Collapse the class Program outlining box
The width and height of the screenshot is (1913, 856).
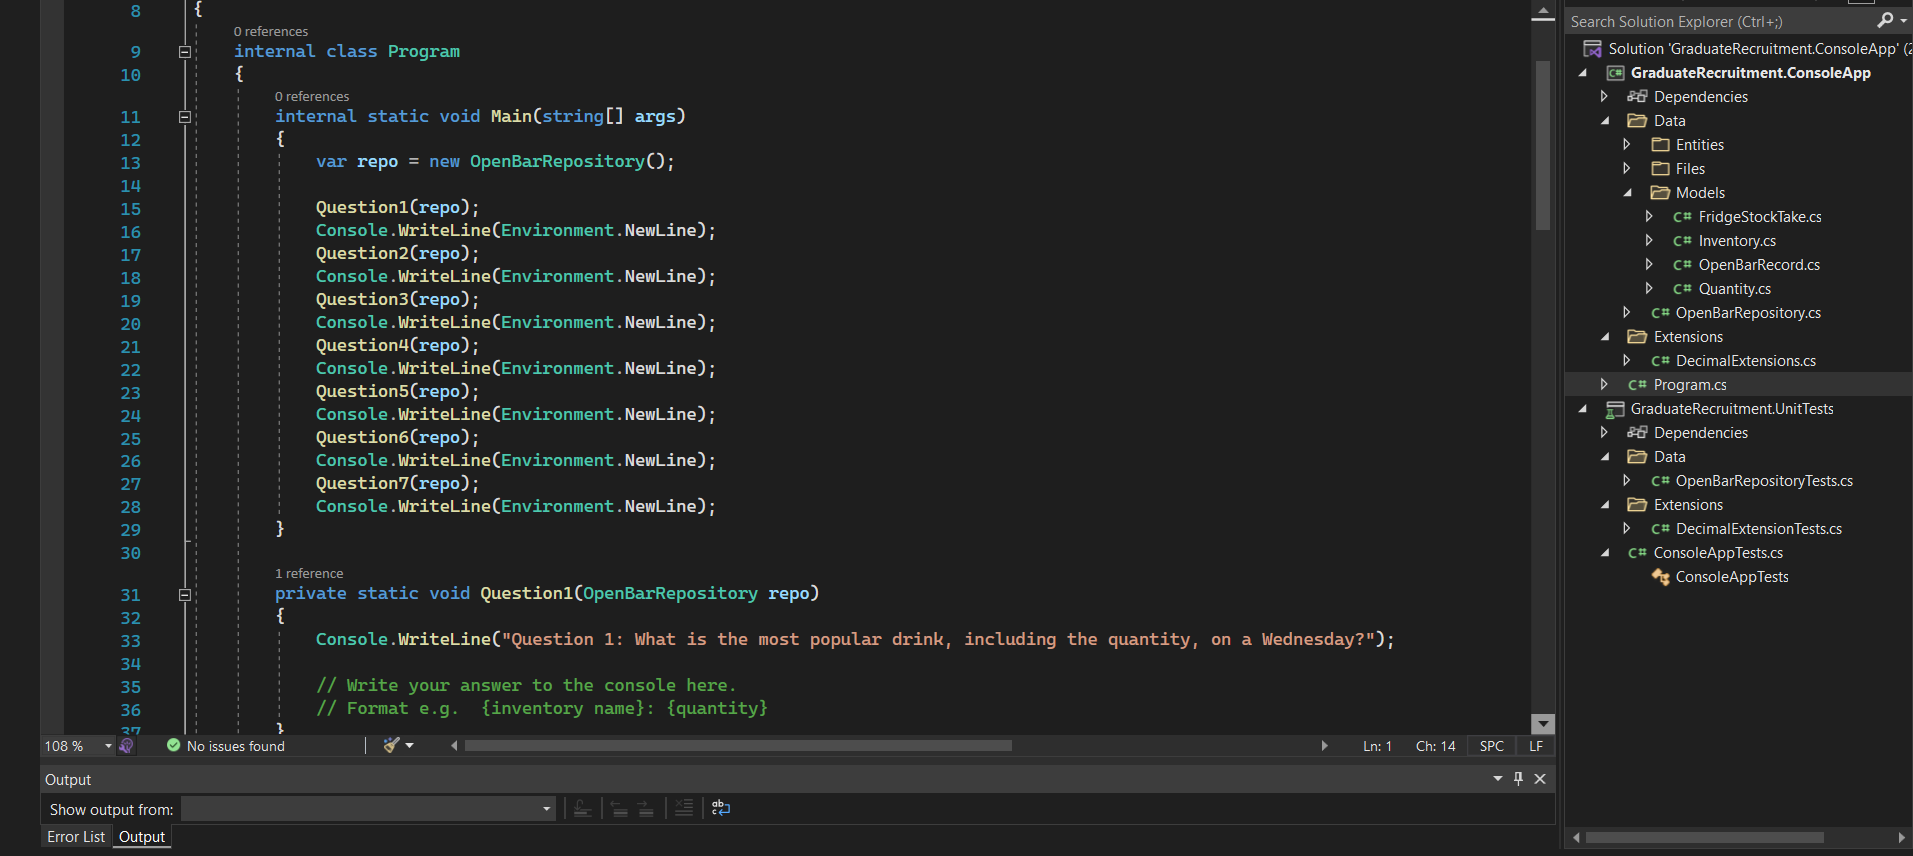pyautogui.click(x=185, y=52)
